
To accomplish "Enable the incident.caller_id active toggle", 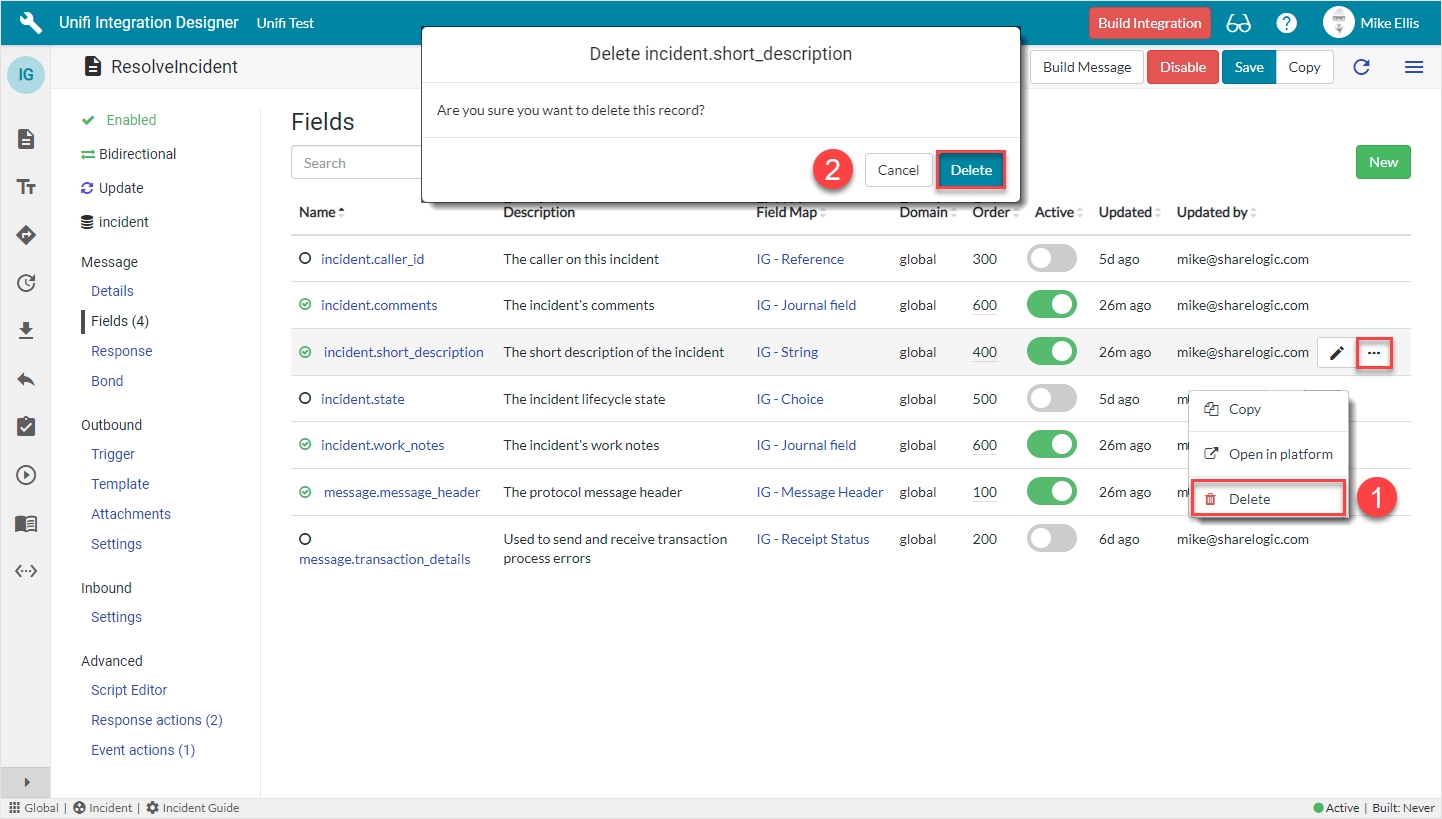I will [1051, 258].
